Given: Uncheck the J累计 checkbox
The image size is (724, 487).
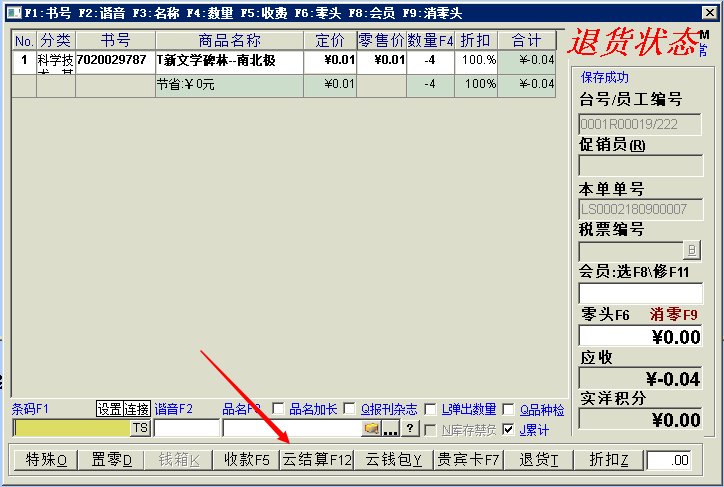Looking at the screenshot, I should 509,429.
